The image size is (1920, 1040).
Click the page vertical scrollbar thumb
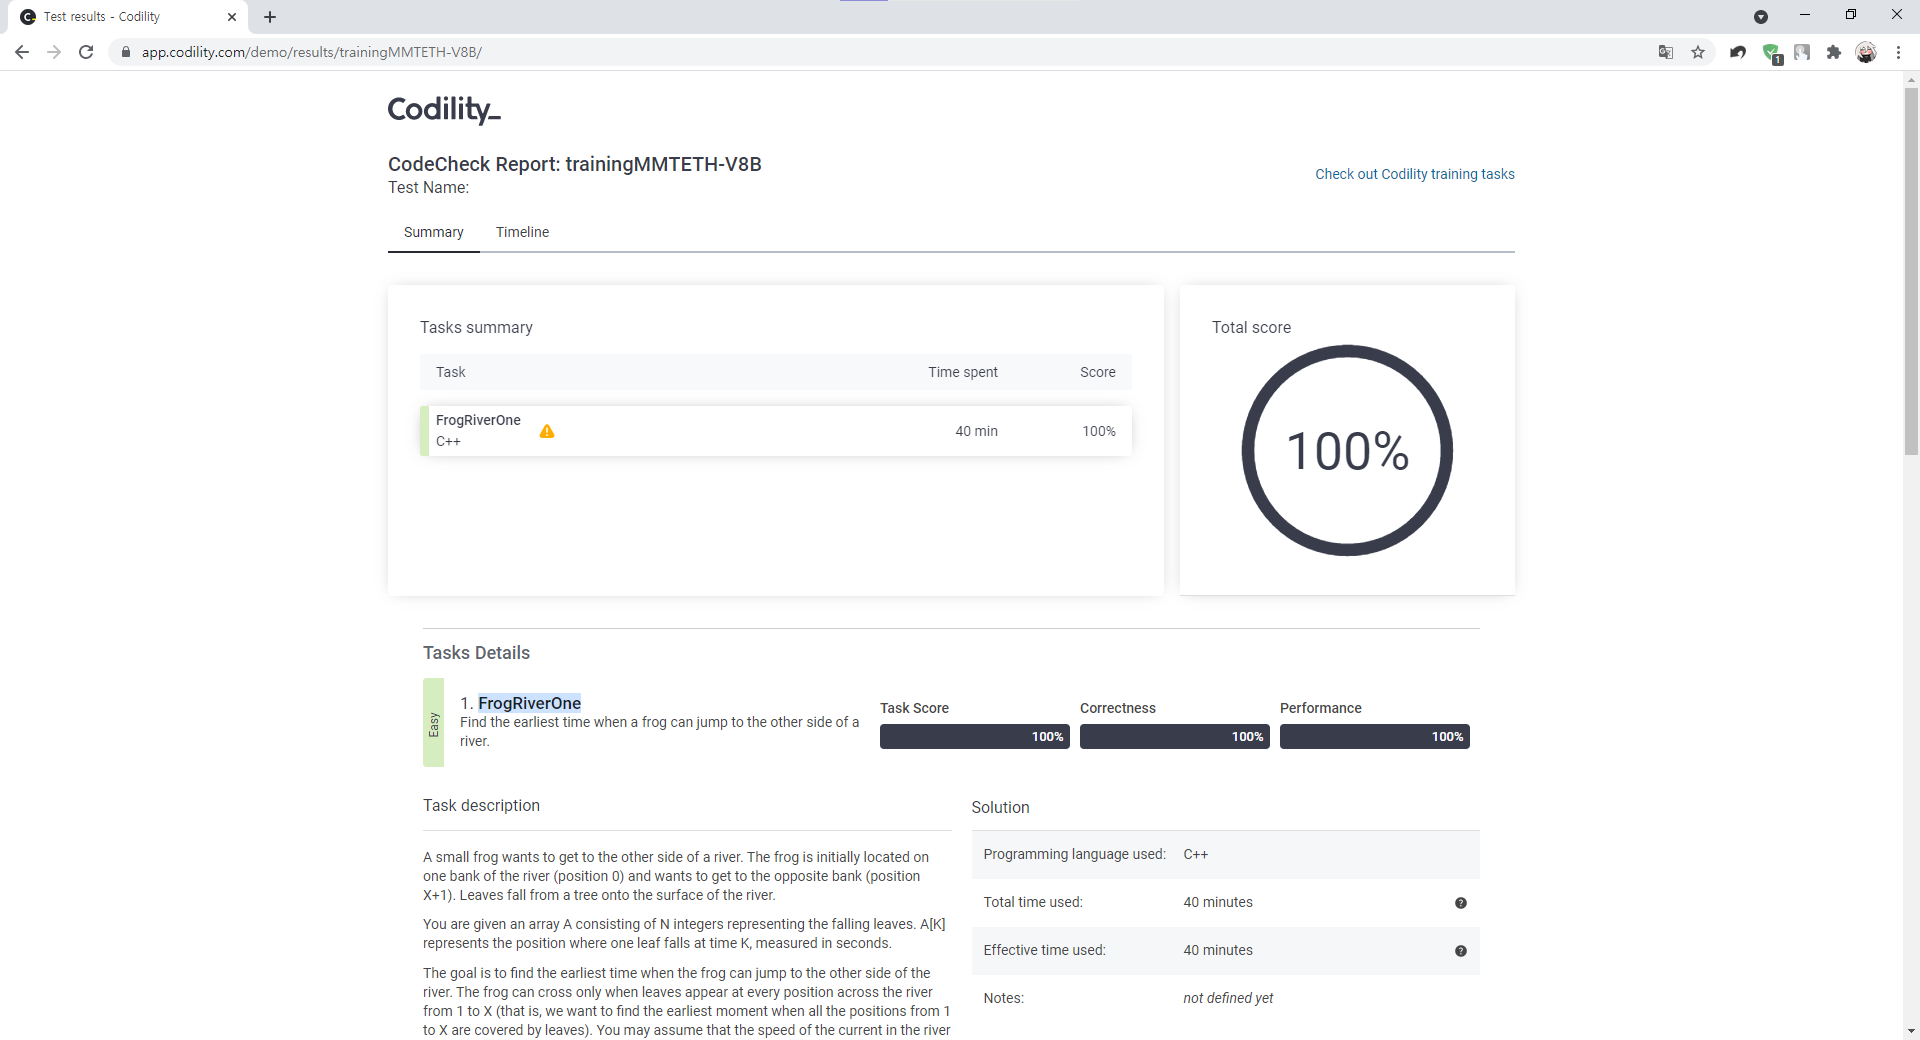(1911, 271)
